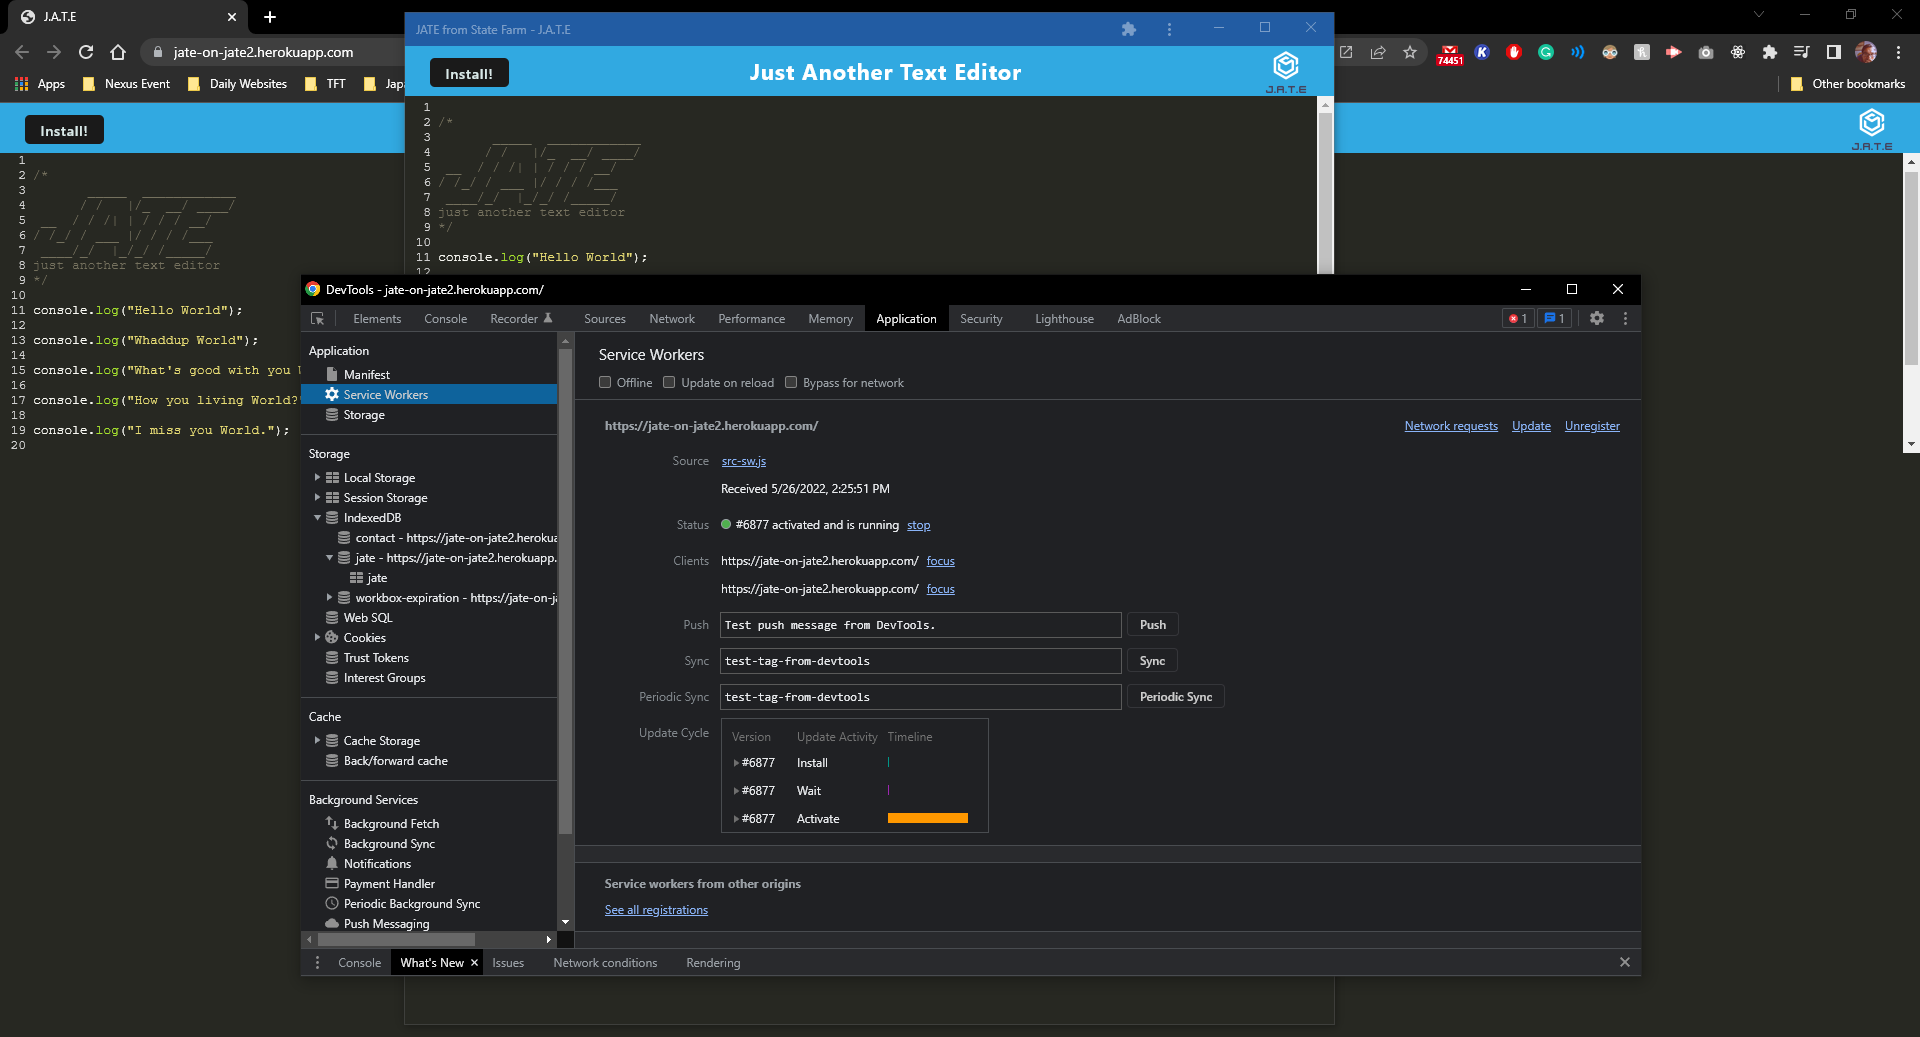1920x1037 pixels.
Task: Check Update on reload
Action: click(x=669, y=382)
